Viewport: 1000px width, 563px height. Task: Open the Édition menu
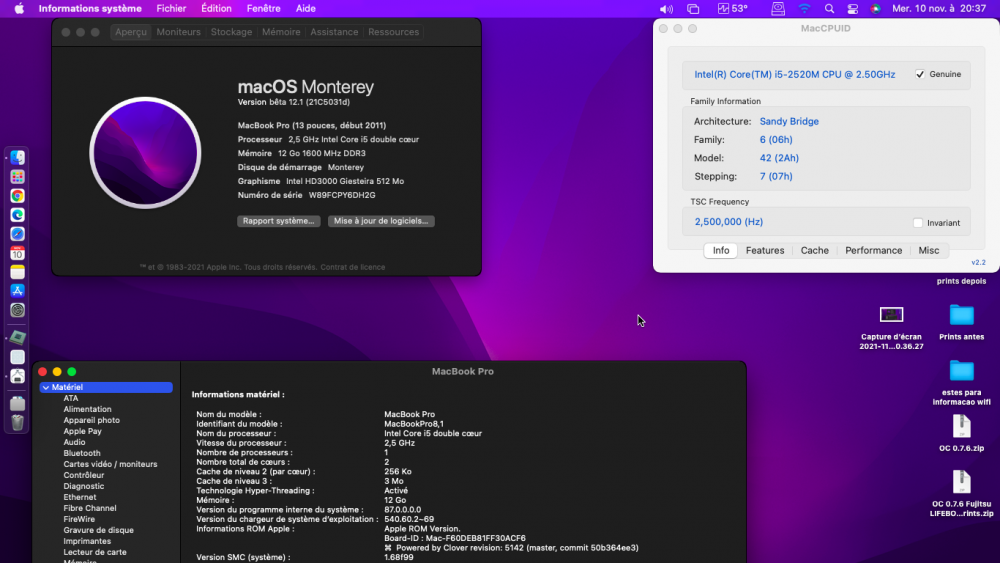pyautogui.click(x=216, y=8)
